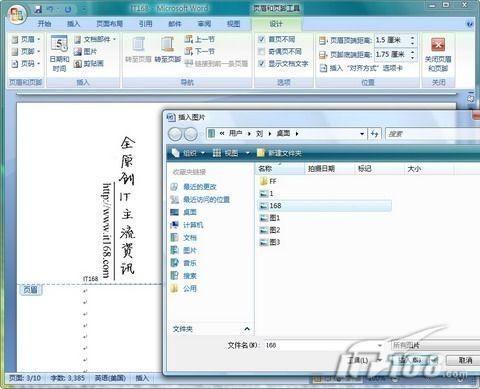
Task: Insert date and time (日期和时间)
Action: tap(59, 54)
